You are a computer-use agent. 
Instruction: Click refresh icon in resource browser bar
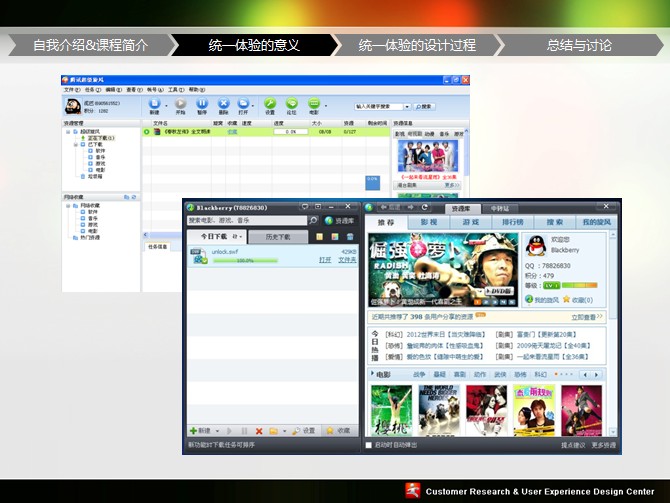(x=425, y=207)
